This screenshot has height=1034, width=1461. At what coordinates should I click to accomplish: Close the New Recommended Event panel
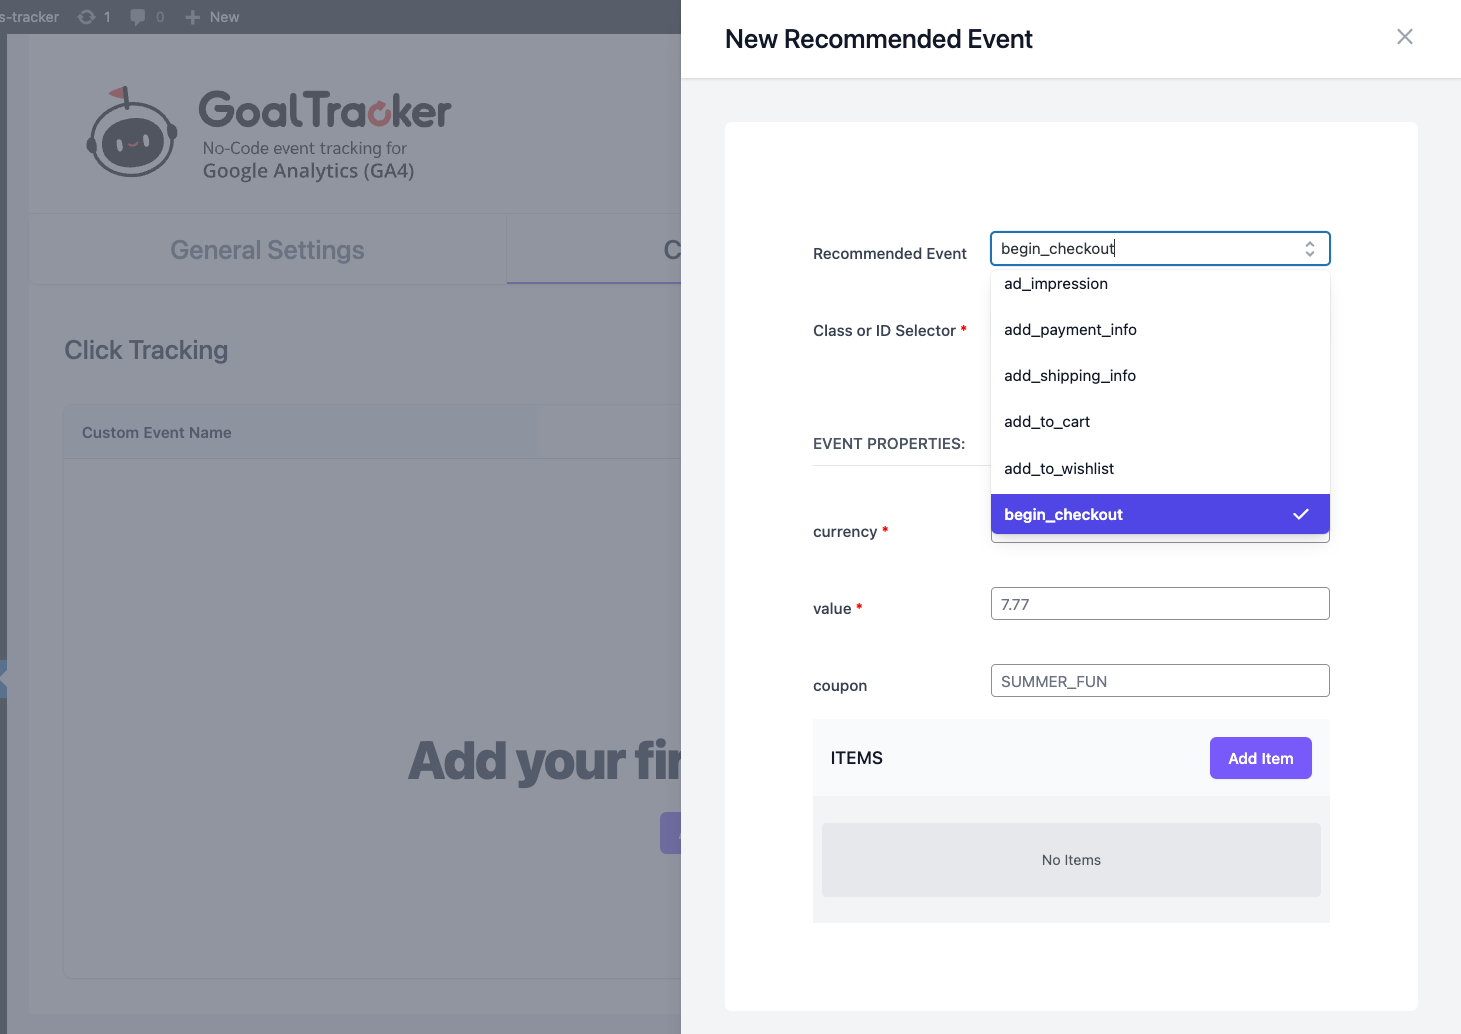pyautogui.click(x=1404, y=37)
